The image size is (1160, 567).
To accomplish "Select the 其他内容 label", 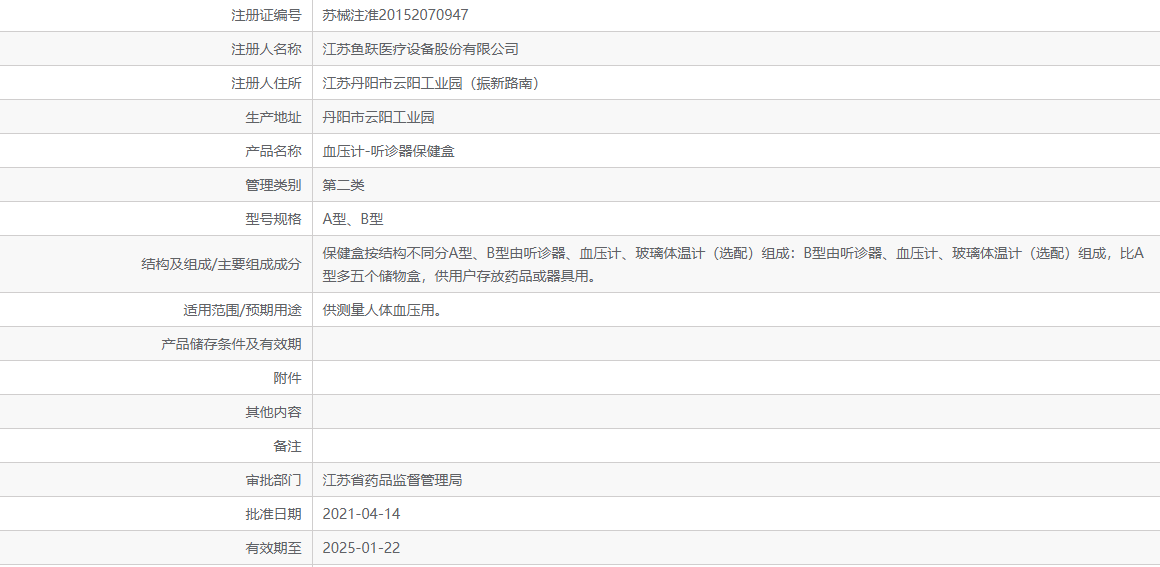I will tap(274, 412).
